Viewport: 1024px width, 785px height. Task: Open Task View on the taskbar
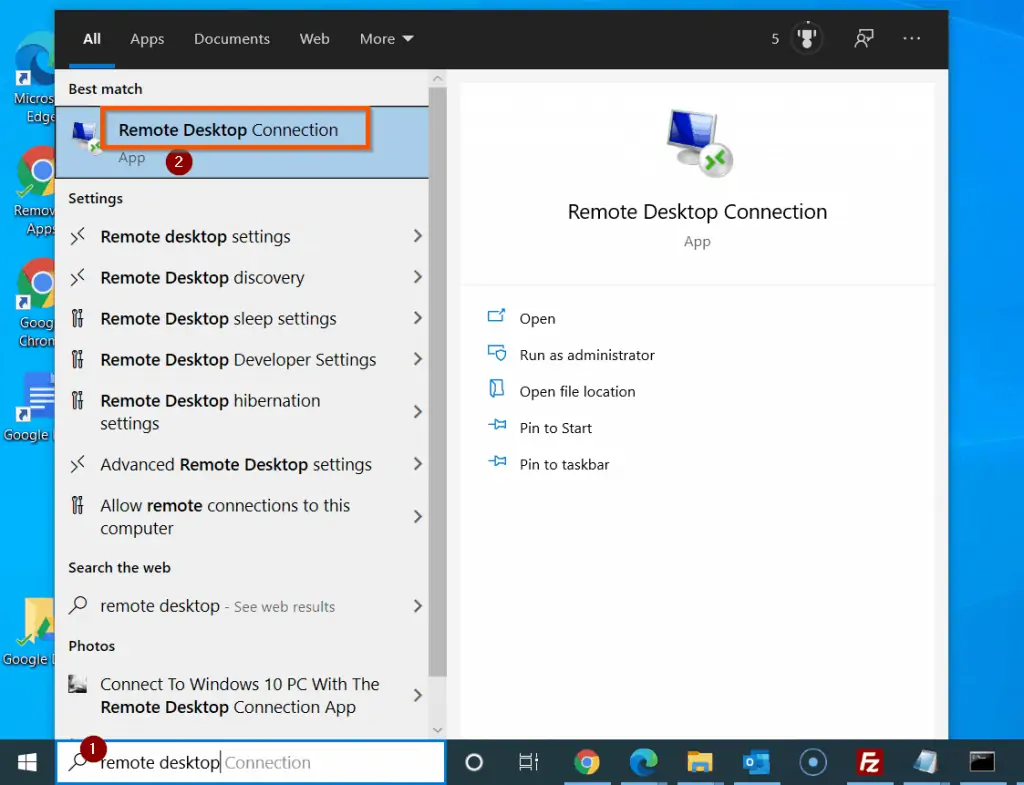528,763
